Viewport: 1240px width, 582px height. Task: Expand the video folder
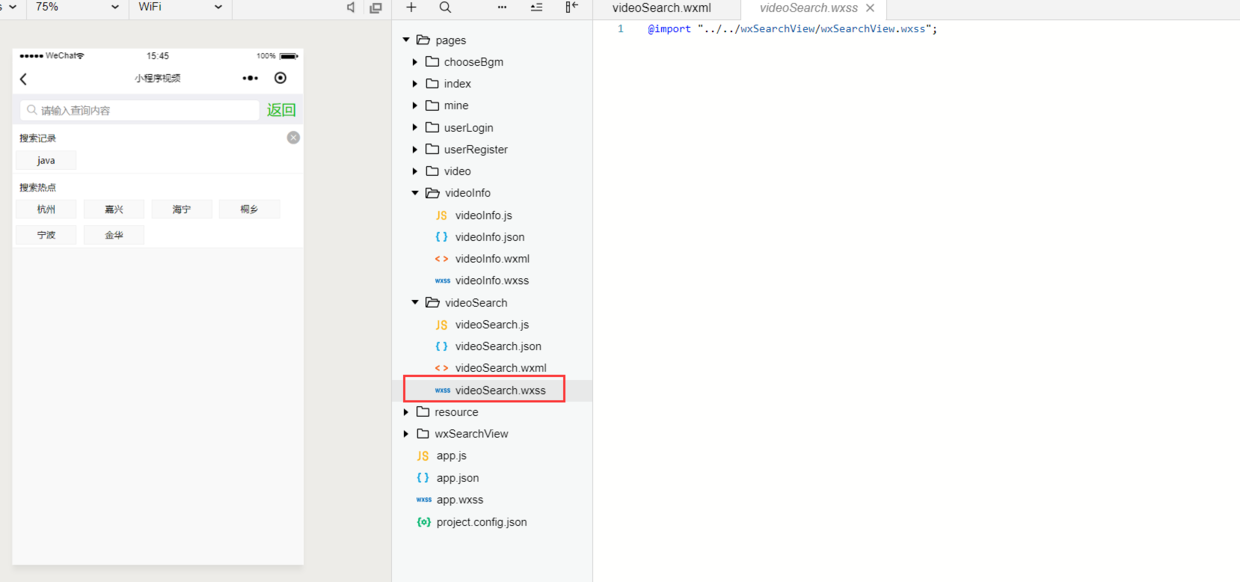coord(415,171)
